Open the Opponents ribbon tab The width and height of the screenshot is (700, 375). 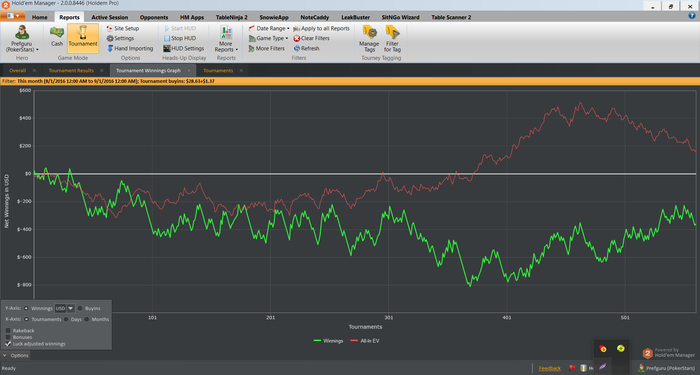click(x=154, y=17)
